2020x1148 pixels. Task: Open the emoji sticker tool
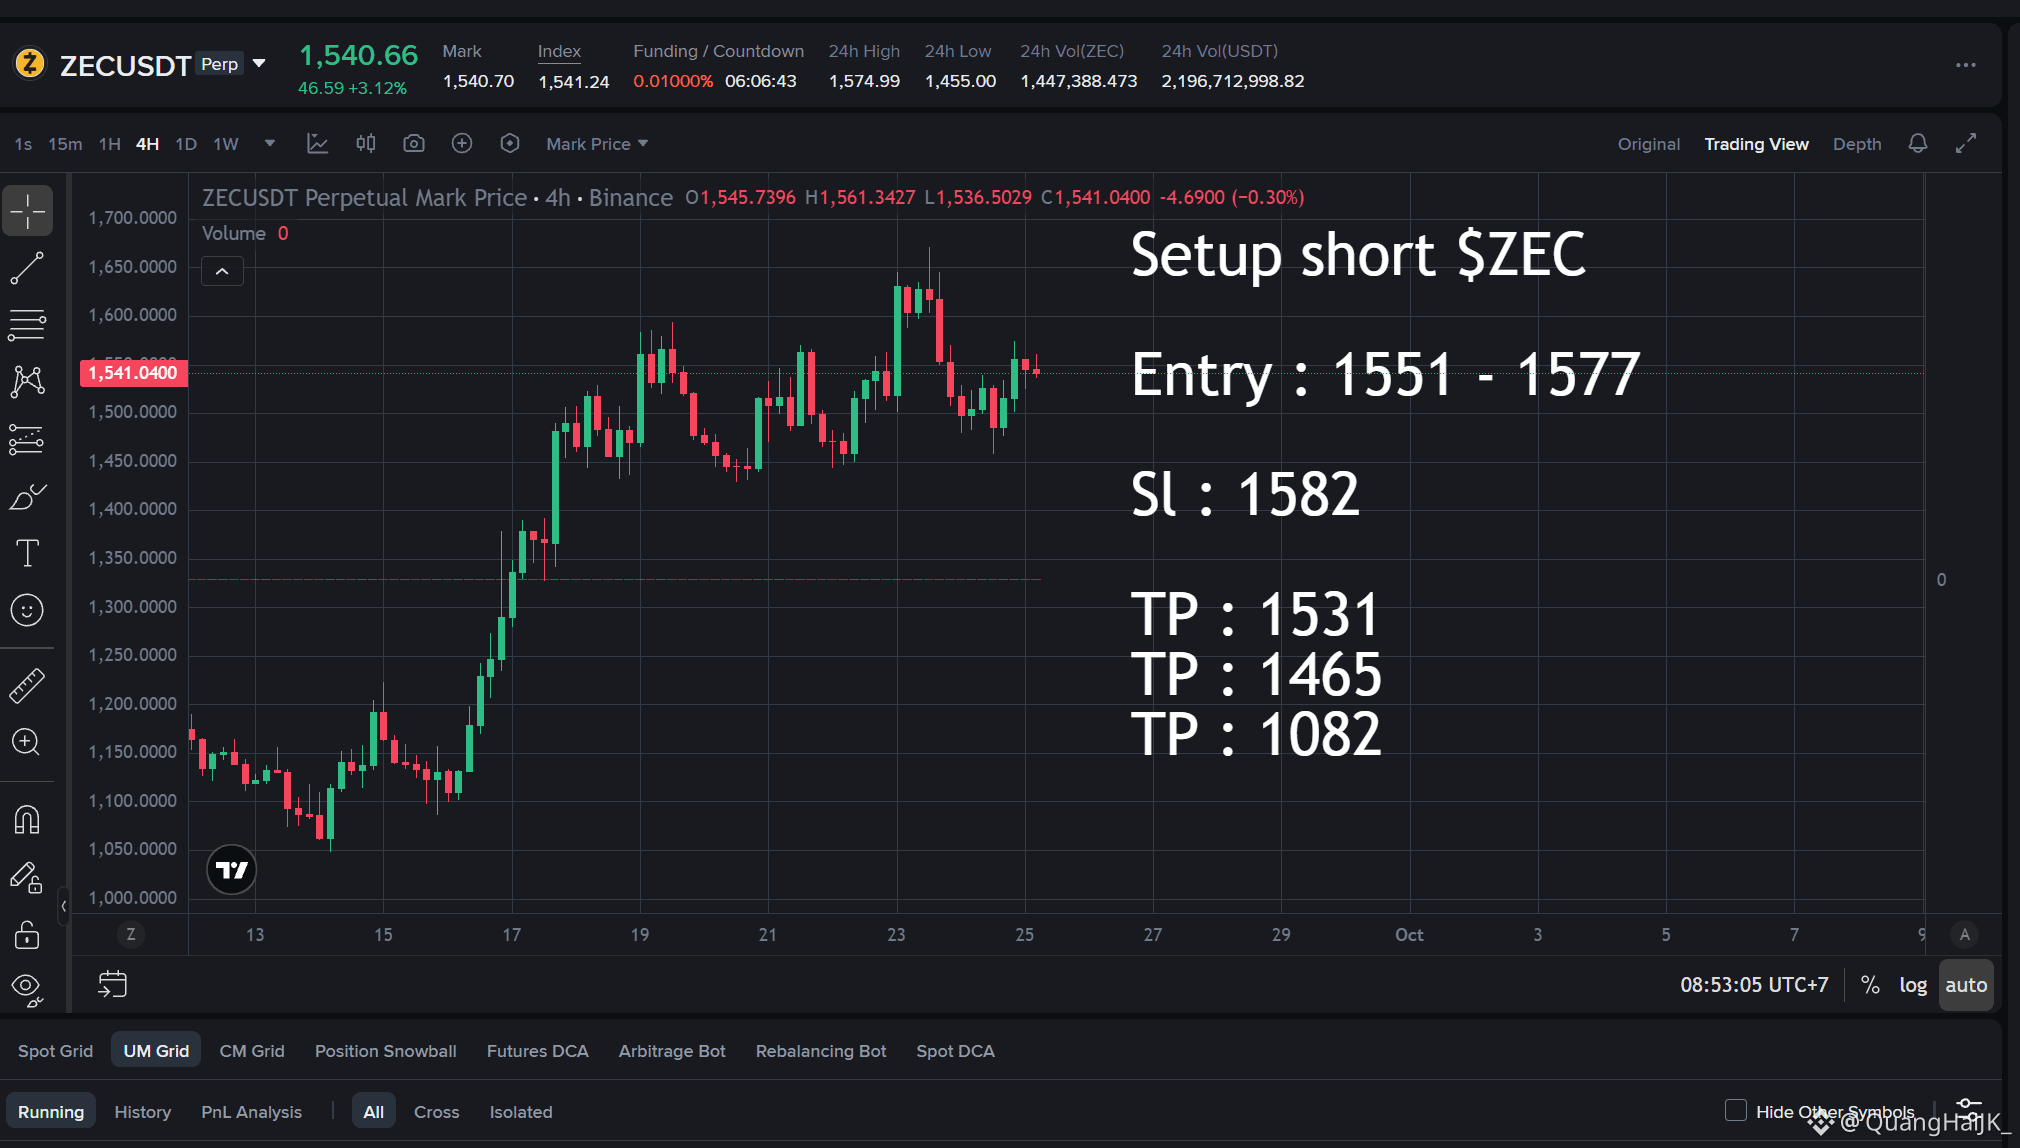27,610
